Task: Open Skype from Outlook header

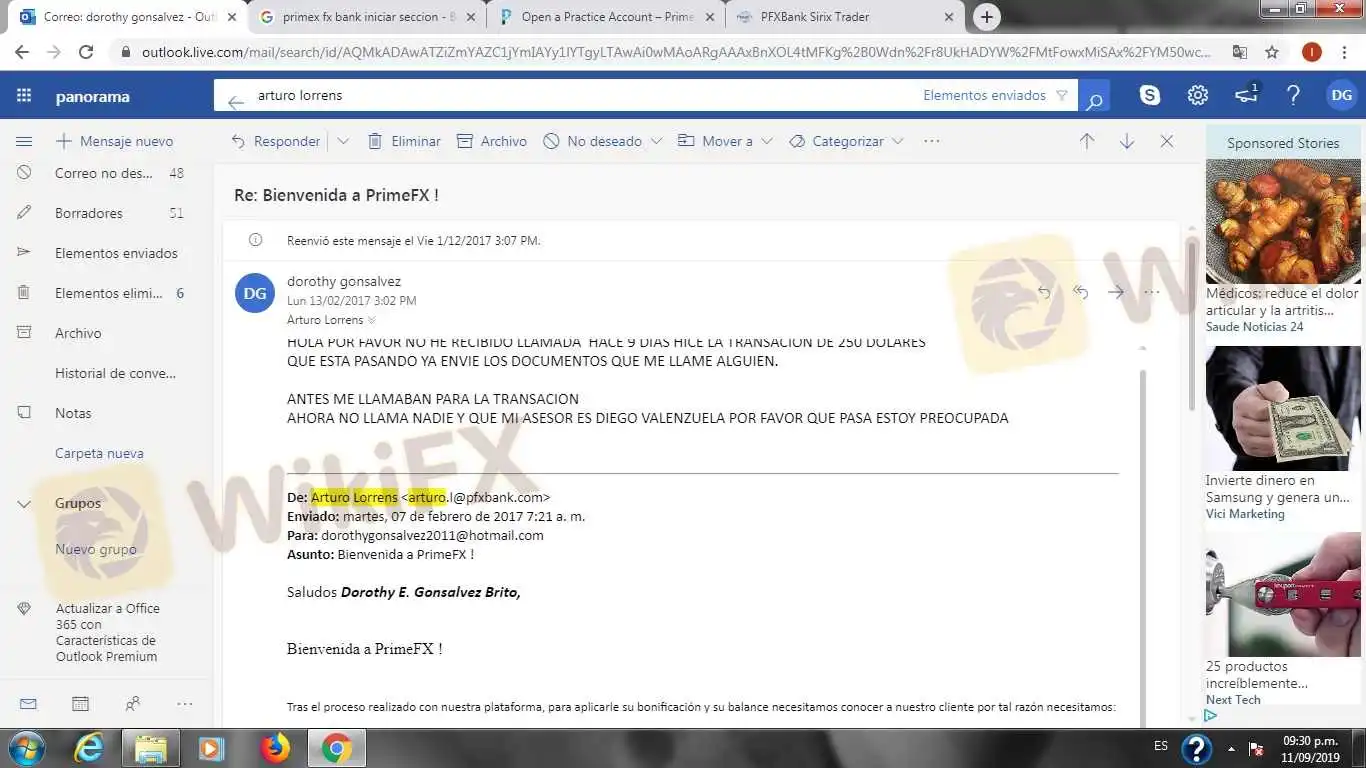Action: 1150,96
